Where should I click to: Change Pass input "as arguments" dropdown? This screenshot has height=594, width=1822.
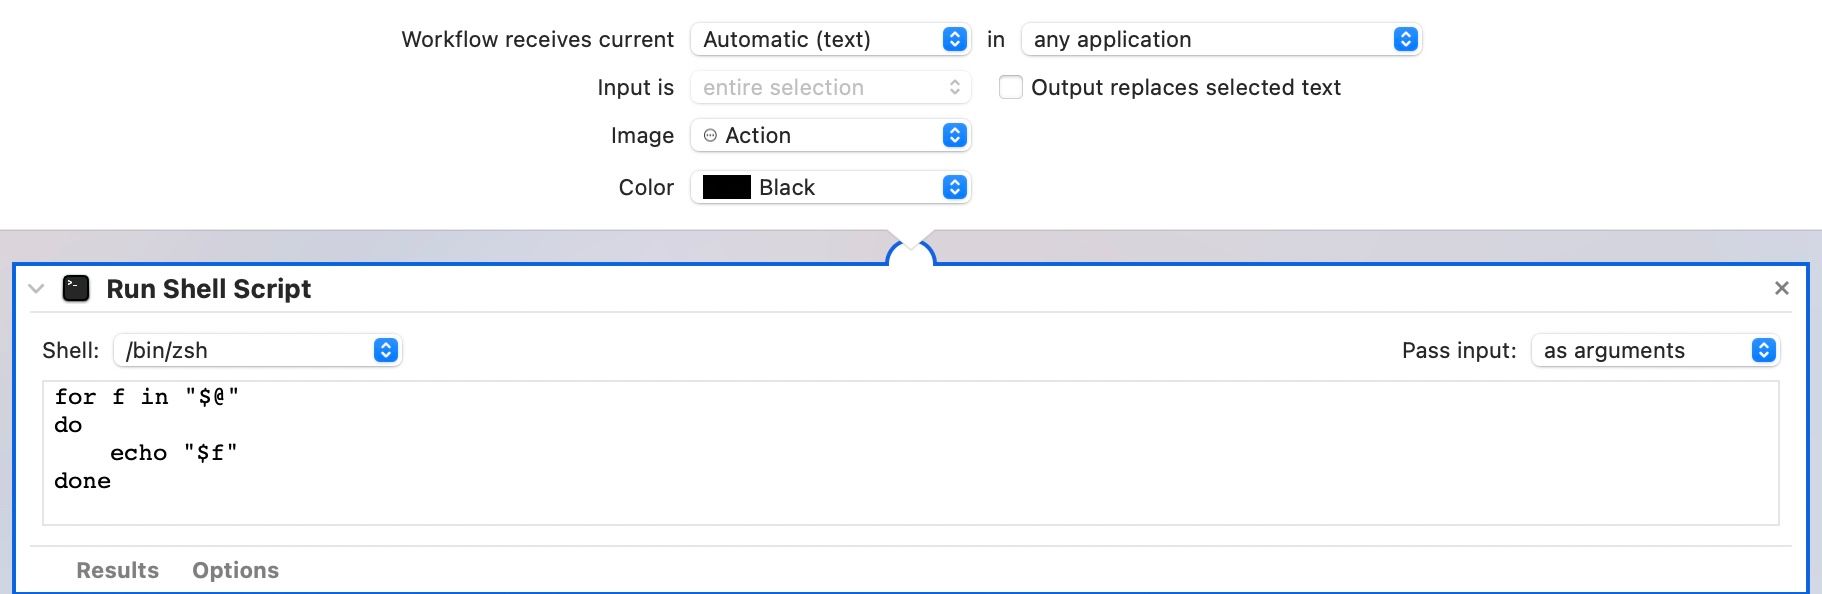click(1654, 351)
